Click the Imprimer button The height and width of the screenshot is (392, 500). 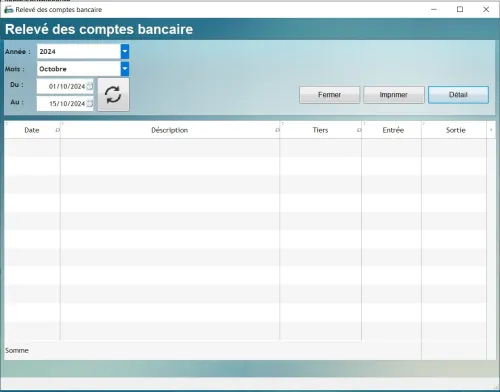tap(394, 95)
